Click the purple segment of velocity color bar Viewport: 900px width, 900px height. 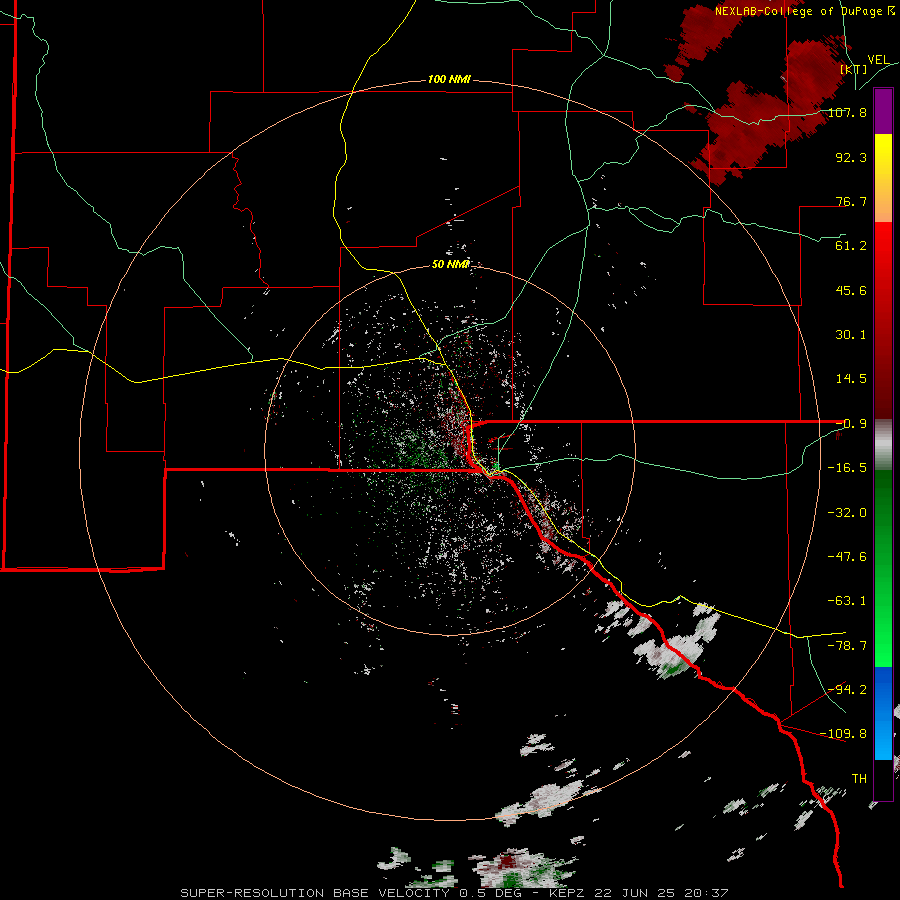(x=883, y=111)
